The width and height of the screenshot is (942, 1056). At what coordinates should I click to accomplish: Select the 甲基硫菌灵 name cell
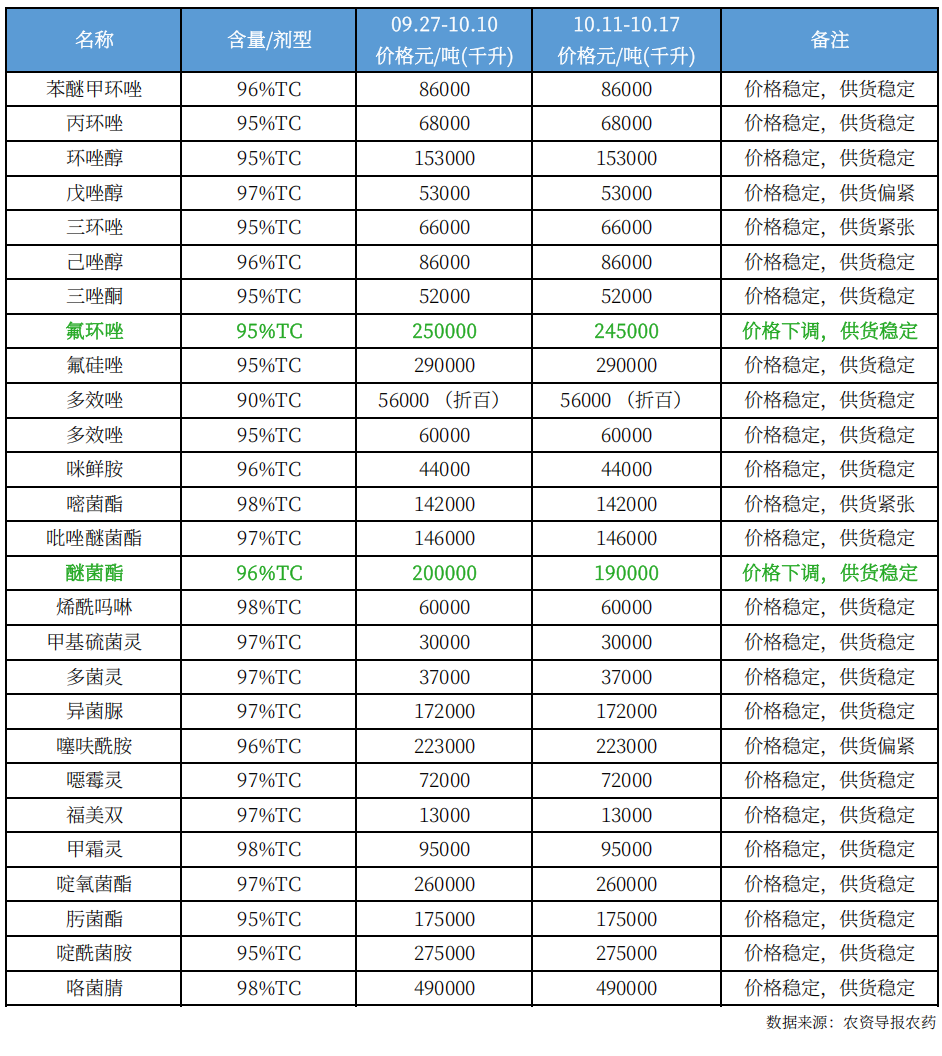tap(94, 642)
